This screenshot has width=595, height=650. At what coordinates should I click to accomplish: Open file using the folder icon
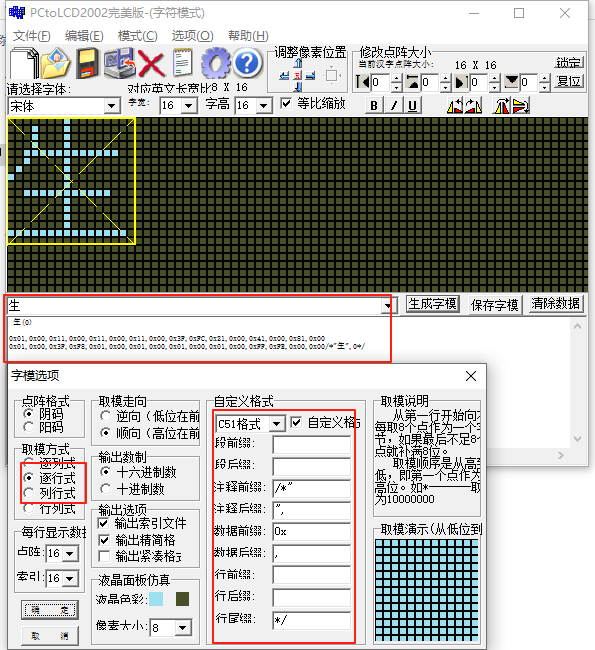[56, 63]
